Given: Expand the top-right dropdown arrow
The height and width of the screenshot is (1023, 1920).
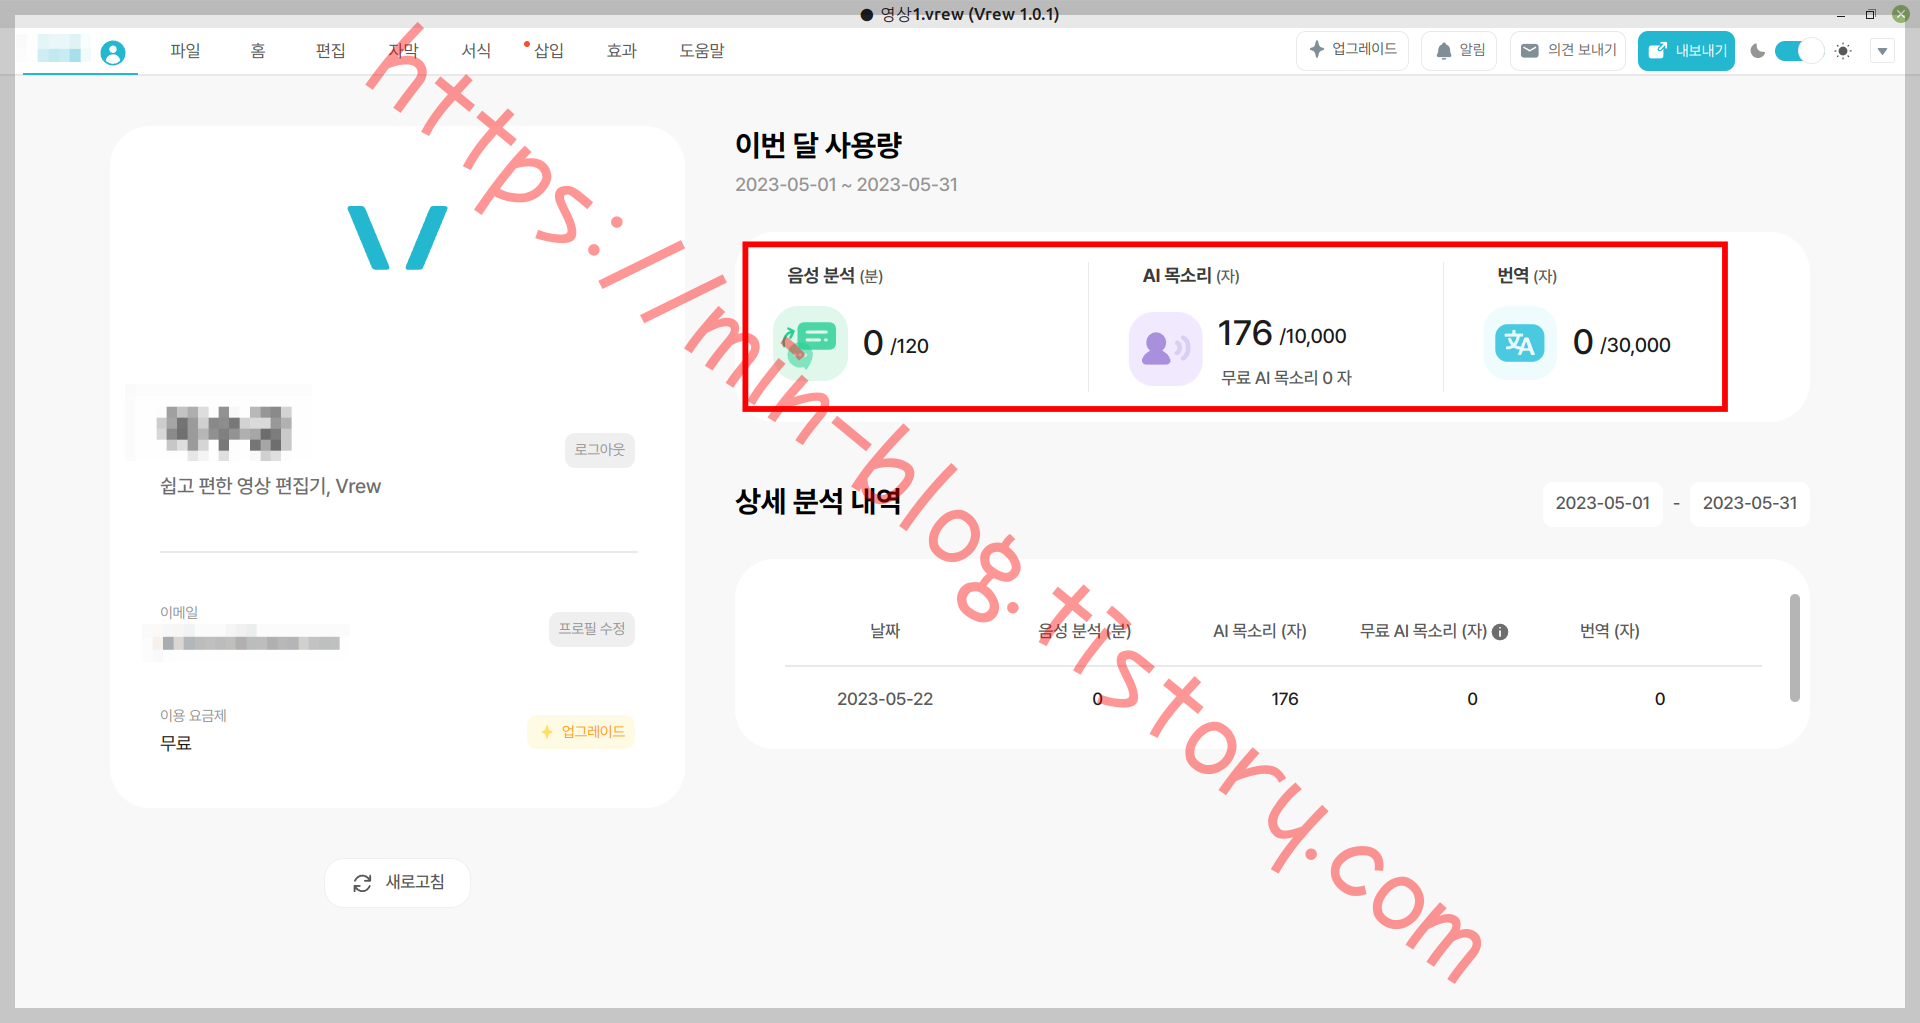Looking at the screenshot, I should pos(1882,51).
